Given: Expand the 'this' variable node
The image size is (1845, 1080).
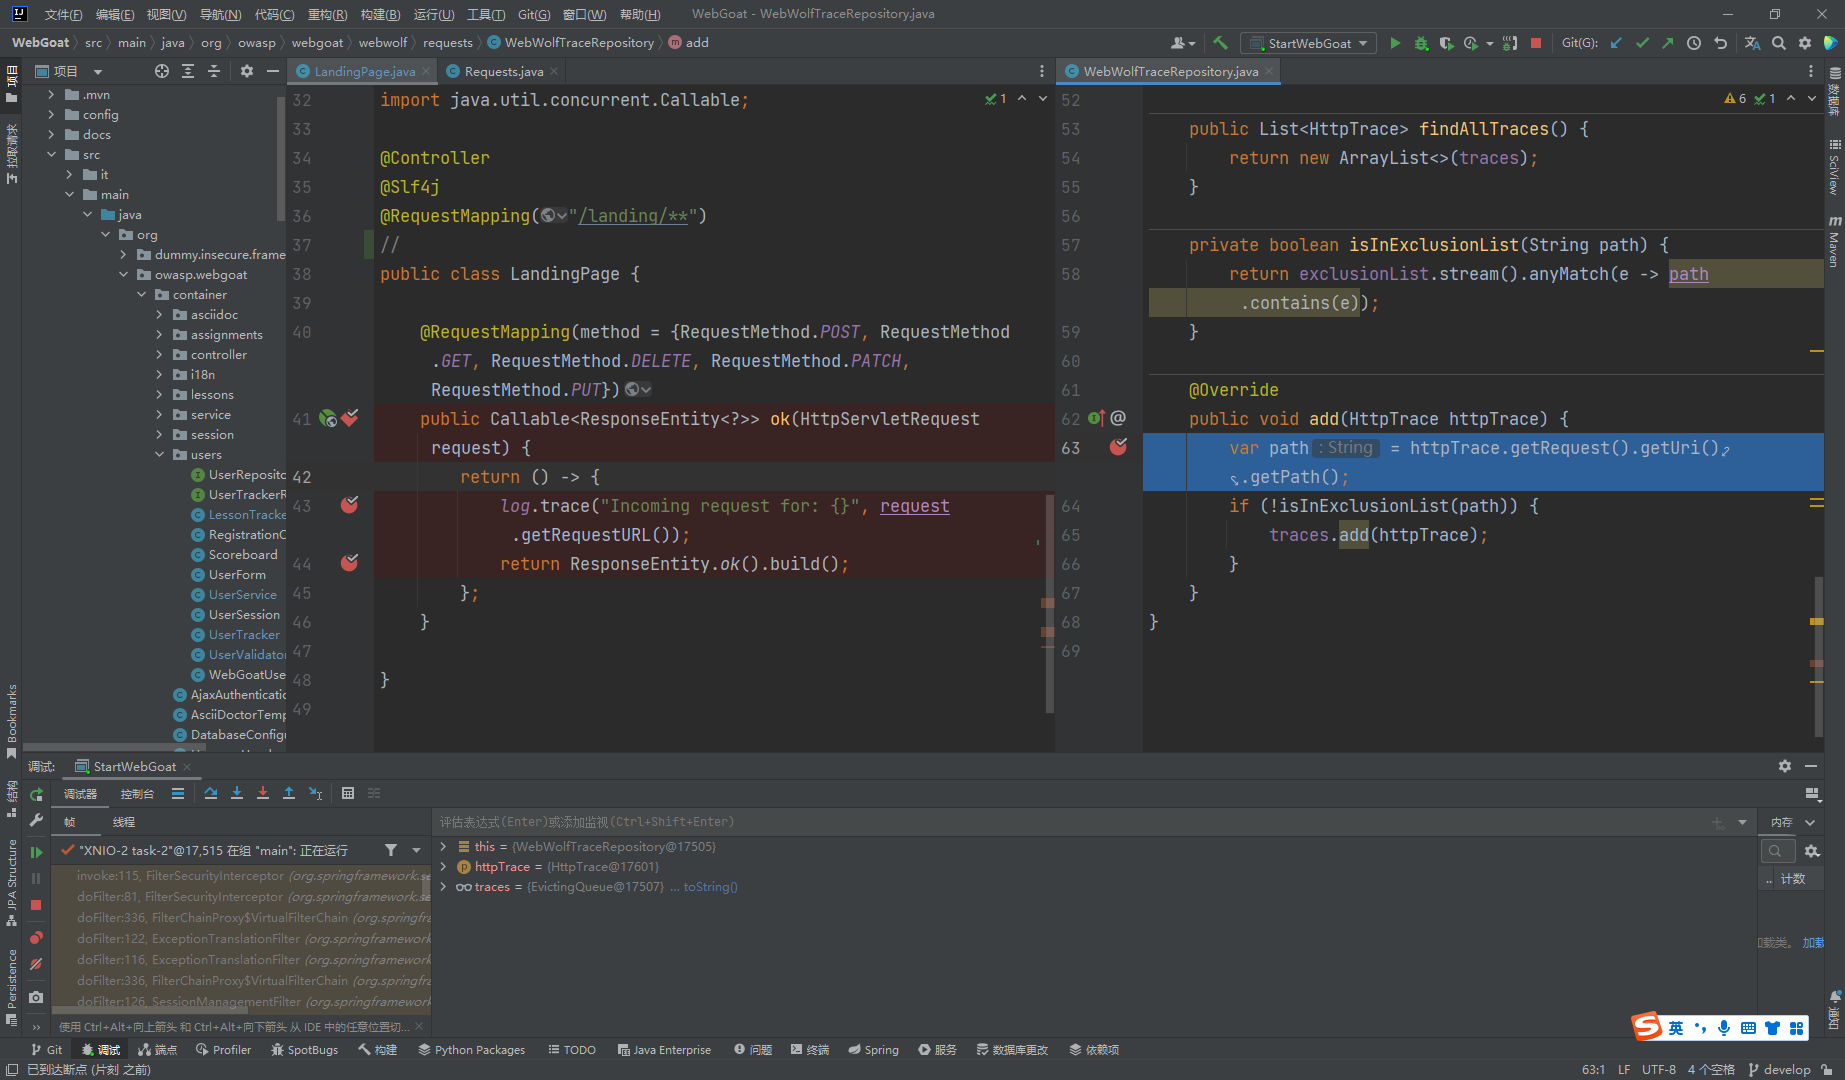Looking at the screenshot, I should (x=443, y=847).
